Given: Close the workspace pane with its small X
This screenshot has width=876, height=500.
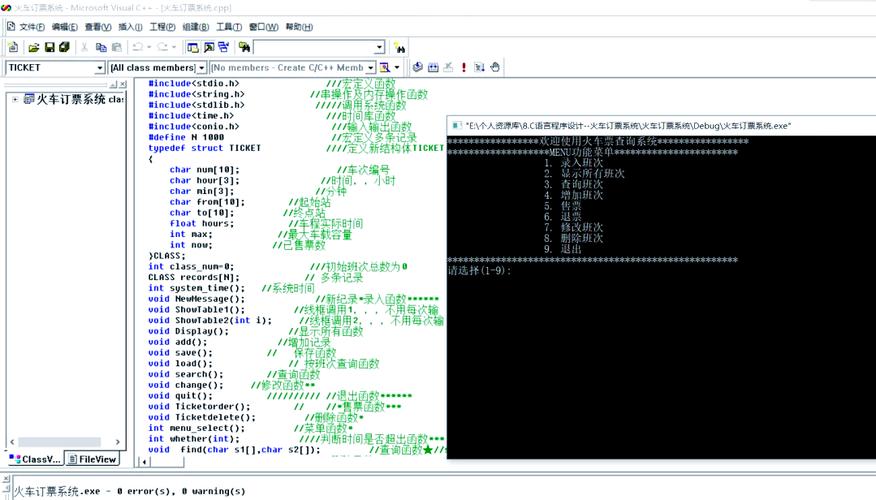Looking at the screenshot, I should pos(123,84).
